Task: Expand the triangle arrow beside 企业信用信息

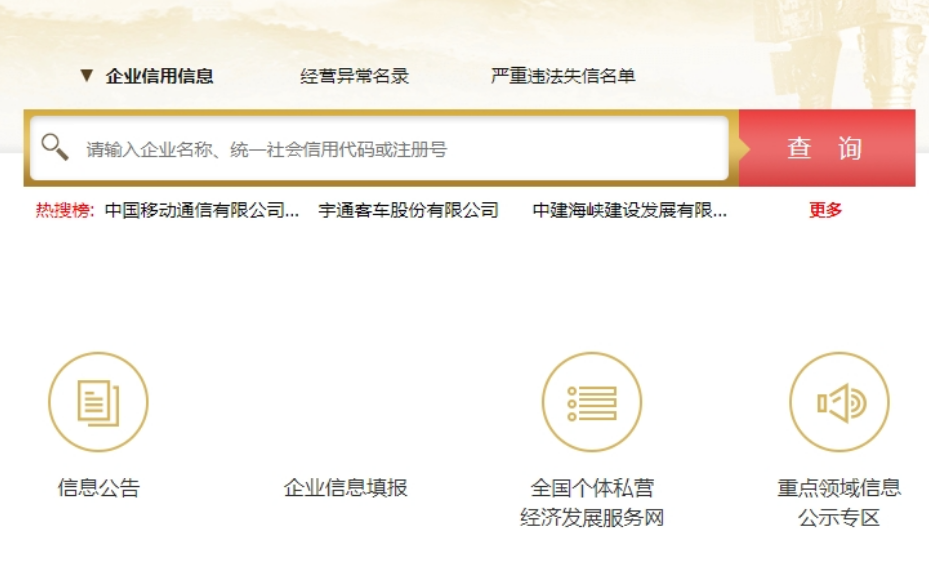Action: [x=86, y=76]
